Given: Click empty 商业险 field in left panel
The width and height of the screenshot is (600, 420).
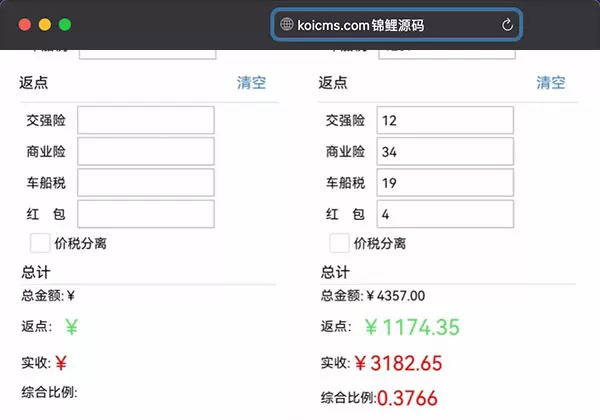Looking at the screenshot, I should click(146, 151).
